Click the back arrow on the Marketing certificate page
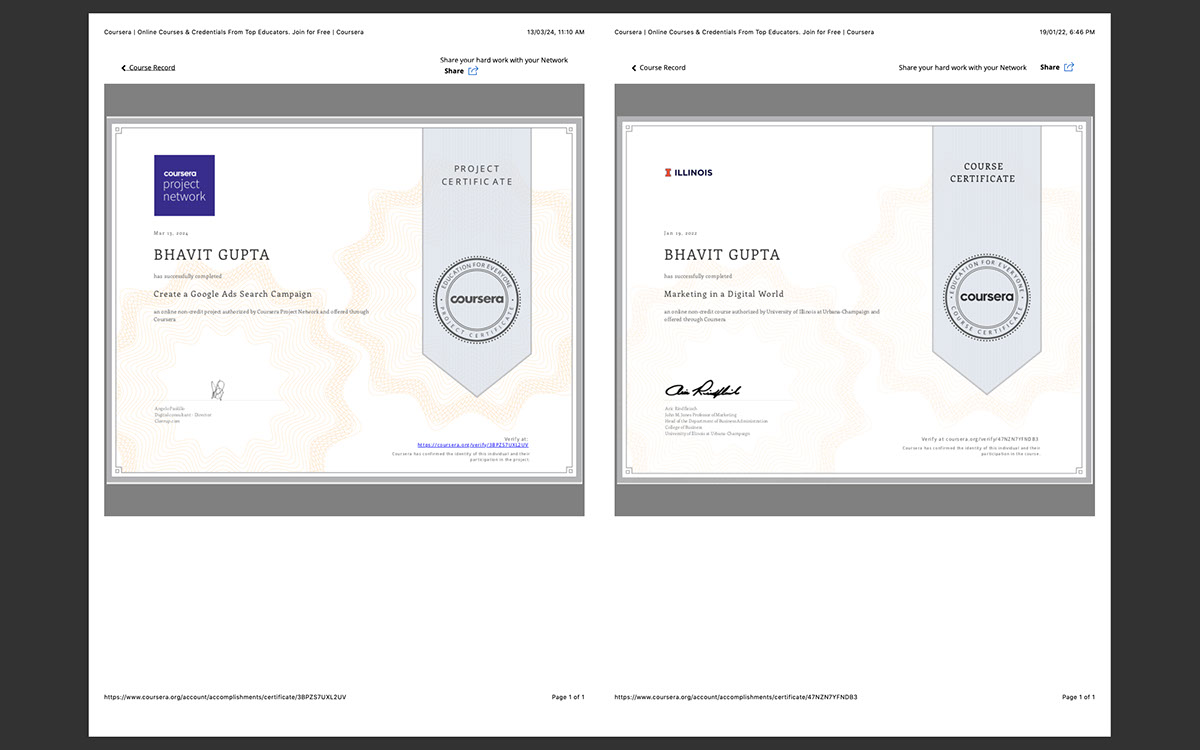 click(x=634, y=68)
